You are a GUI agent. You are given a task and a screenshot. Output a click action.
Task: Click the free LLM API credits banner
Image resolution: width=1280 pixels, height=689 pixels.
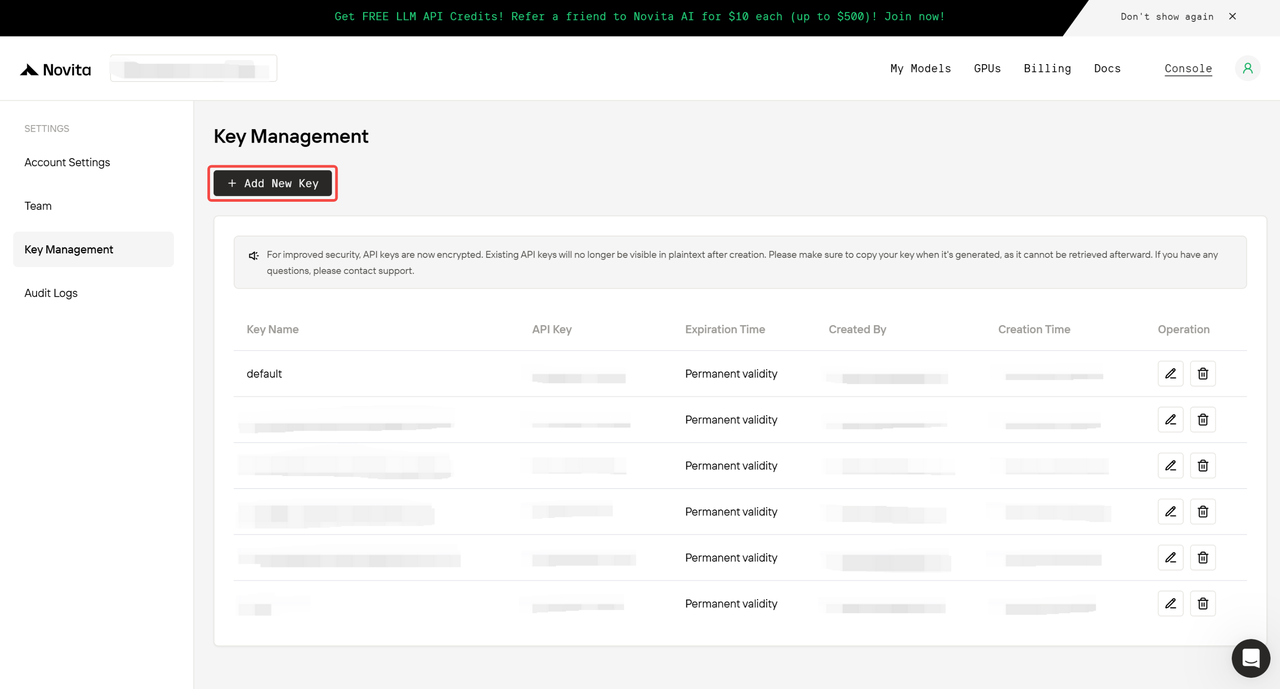[640, 17]
